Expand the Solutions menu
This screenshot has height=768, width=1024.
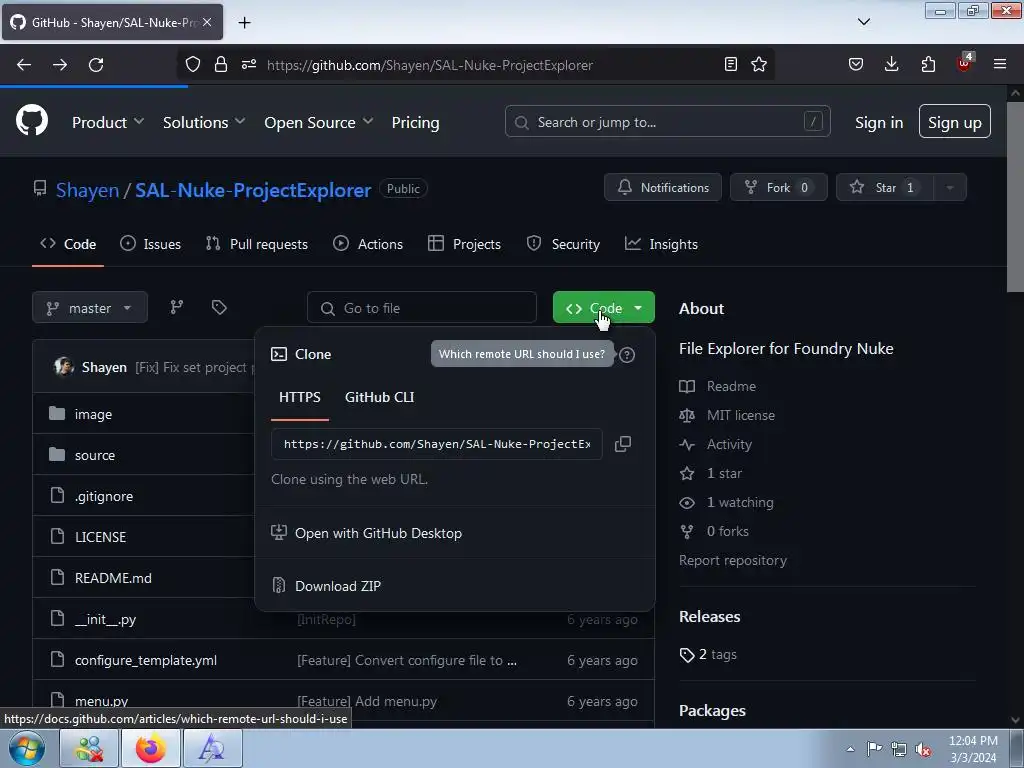pyautogui.click(x=204, y=122)
